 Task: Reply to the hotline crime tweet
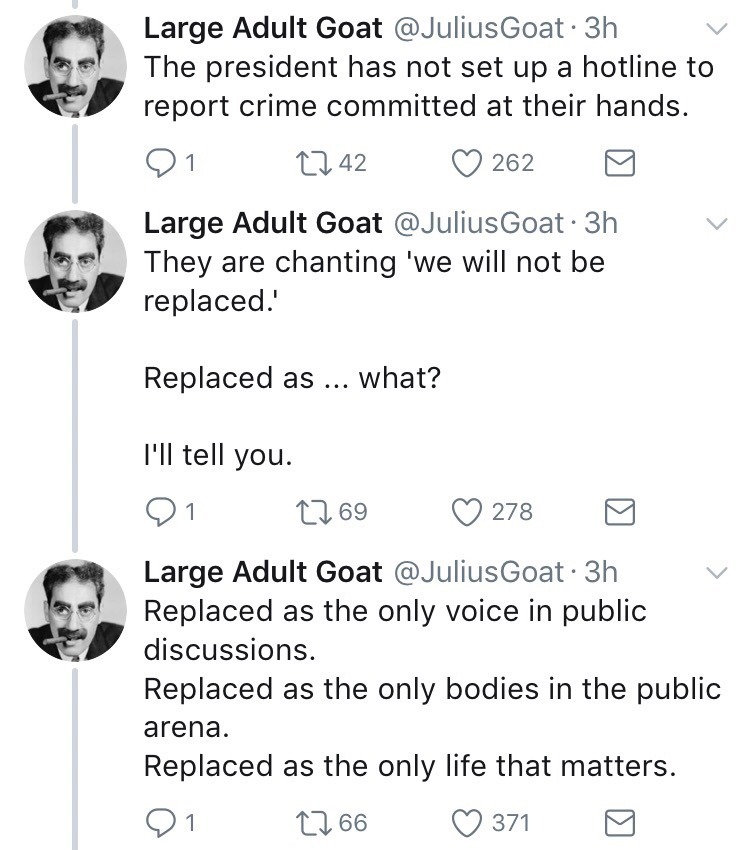click(159, 163)
